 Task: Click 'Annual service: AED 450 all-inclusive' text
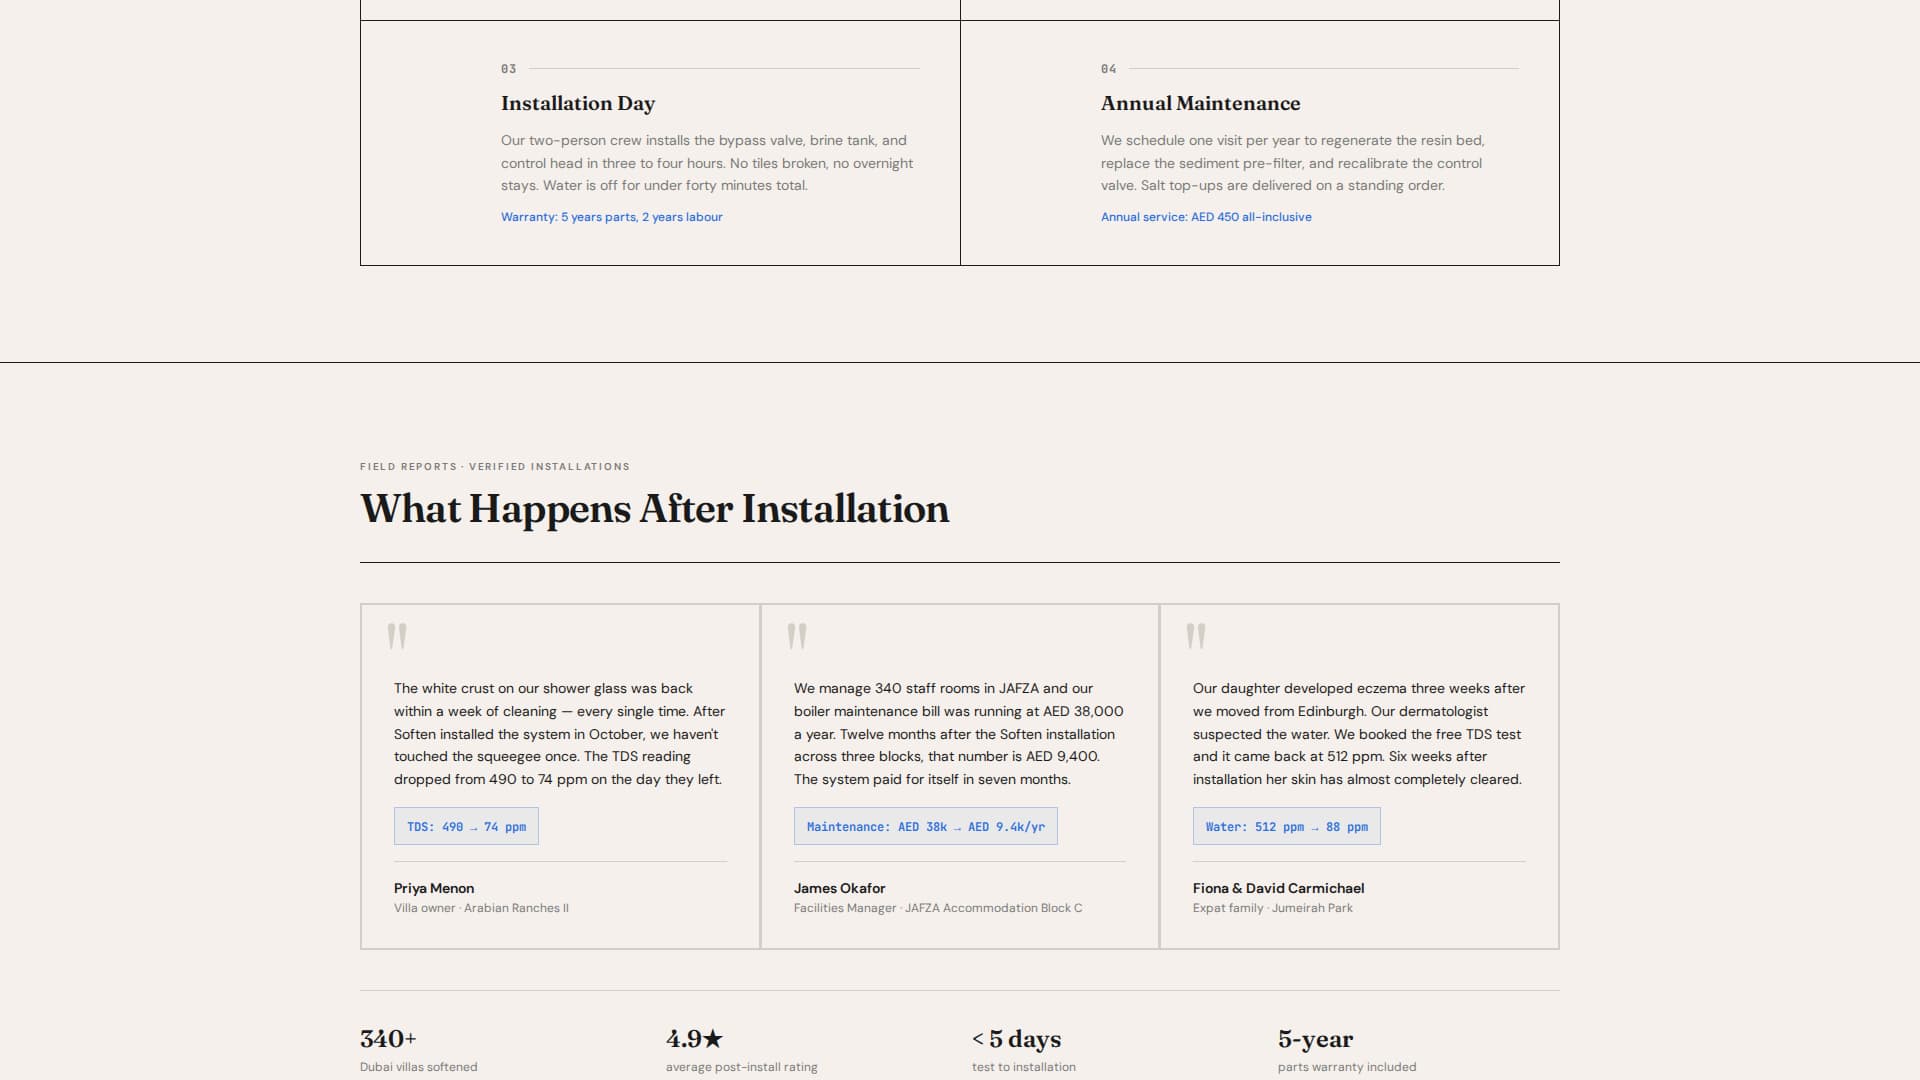coord(1206,217)
